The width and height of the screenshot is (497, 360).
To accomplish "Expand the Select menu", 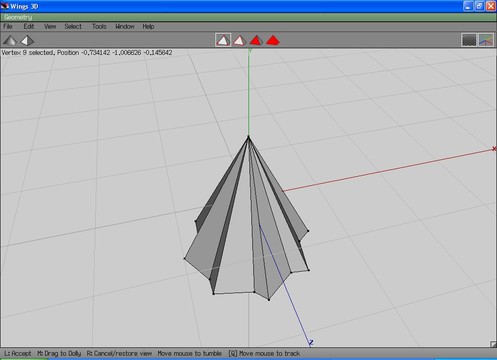I will [x=73, y=26].
